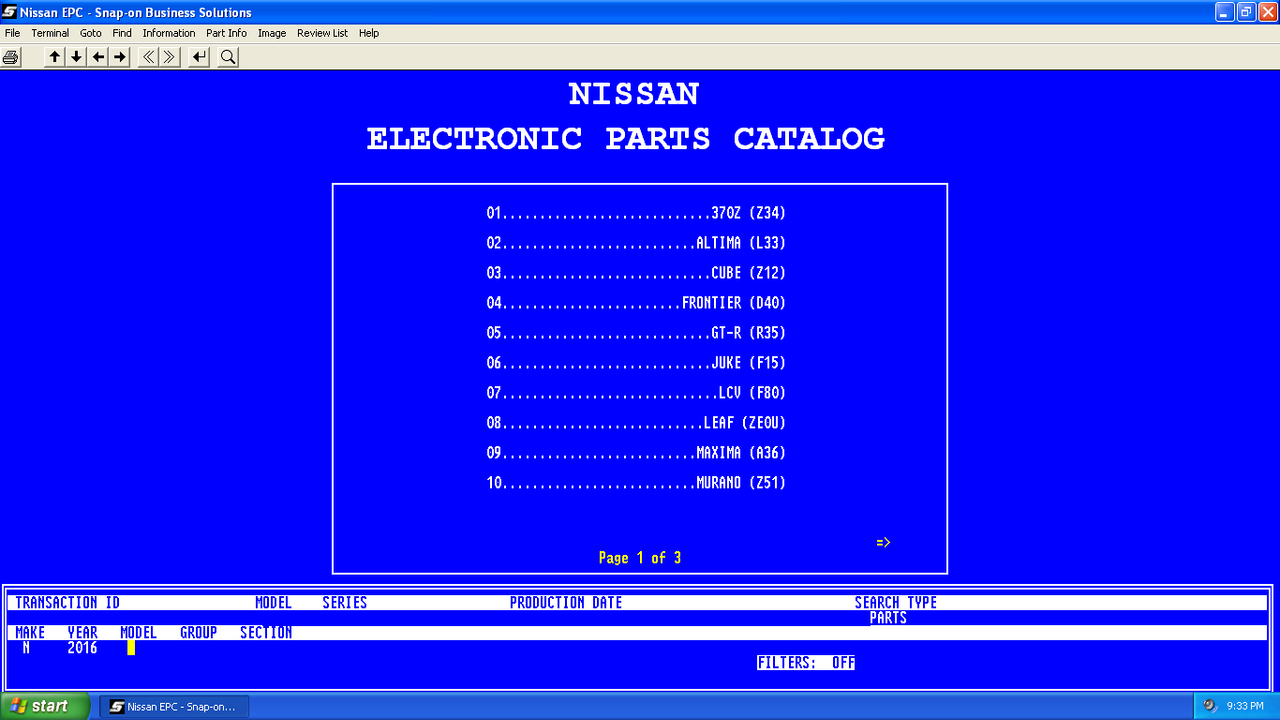
Task: Select model 02 ALTIMA (L33)
Action: [637, 243]
